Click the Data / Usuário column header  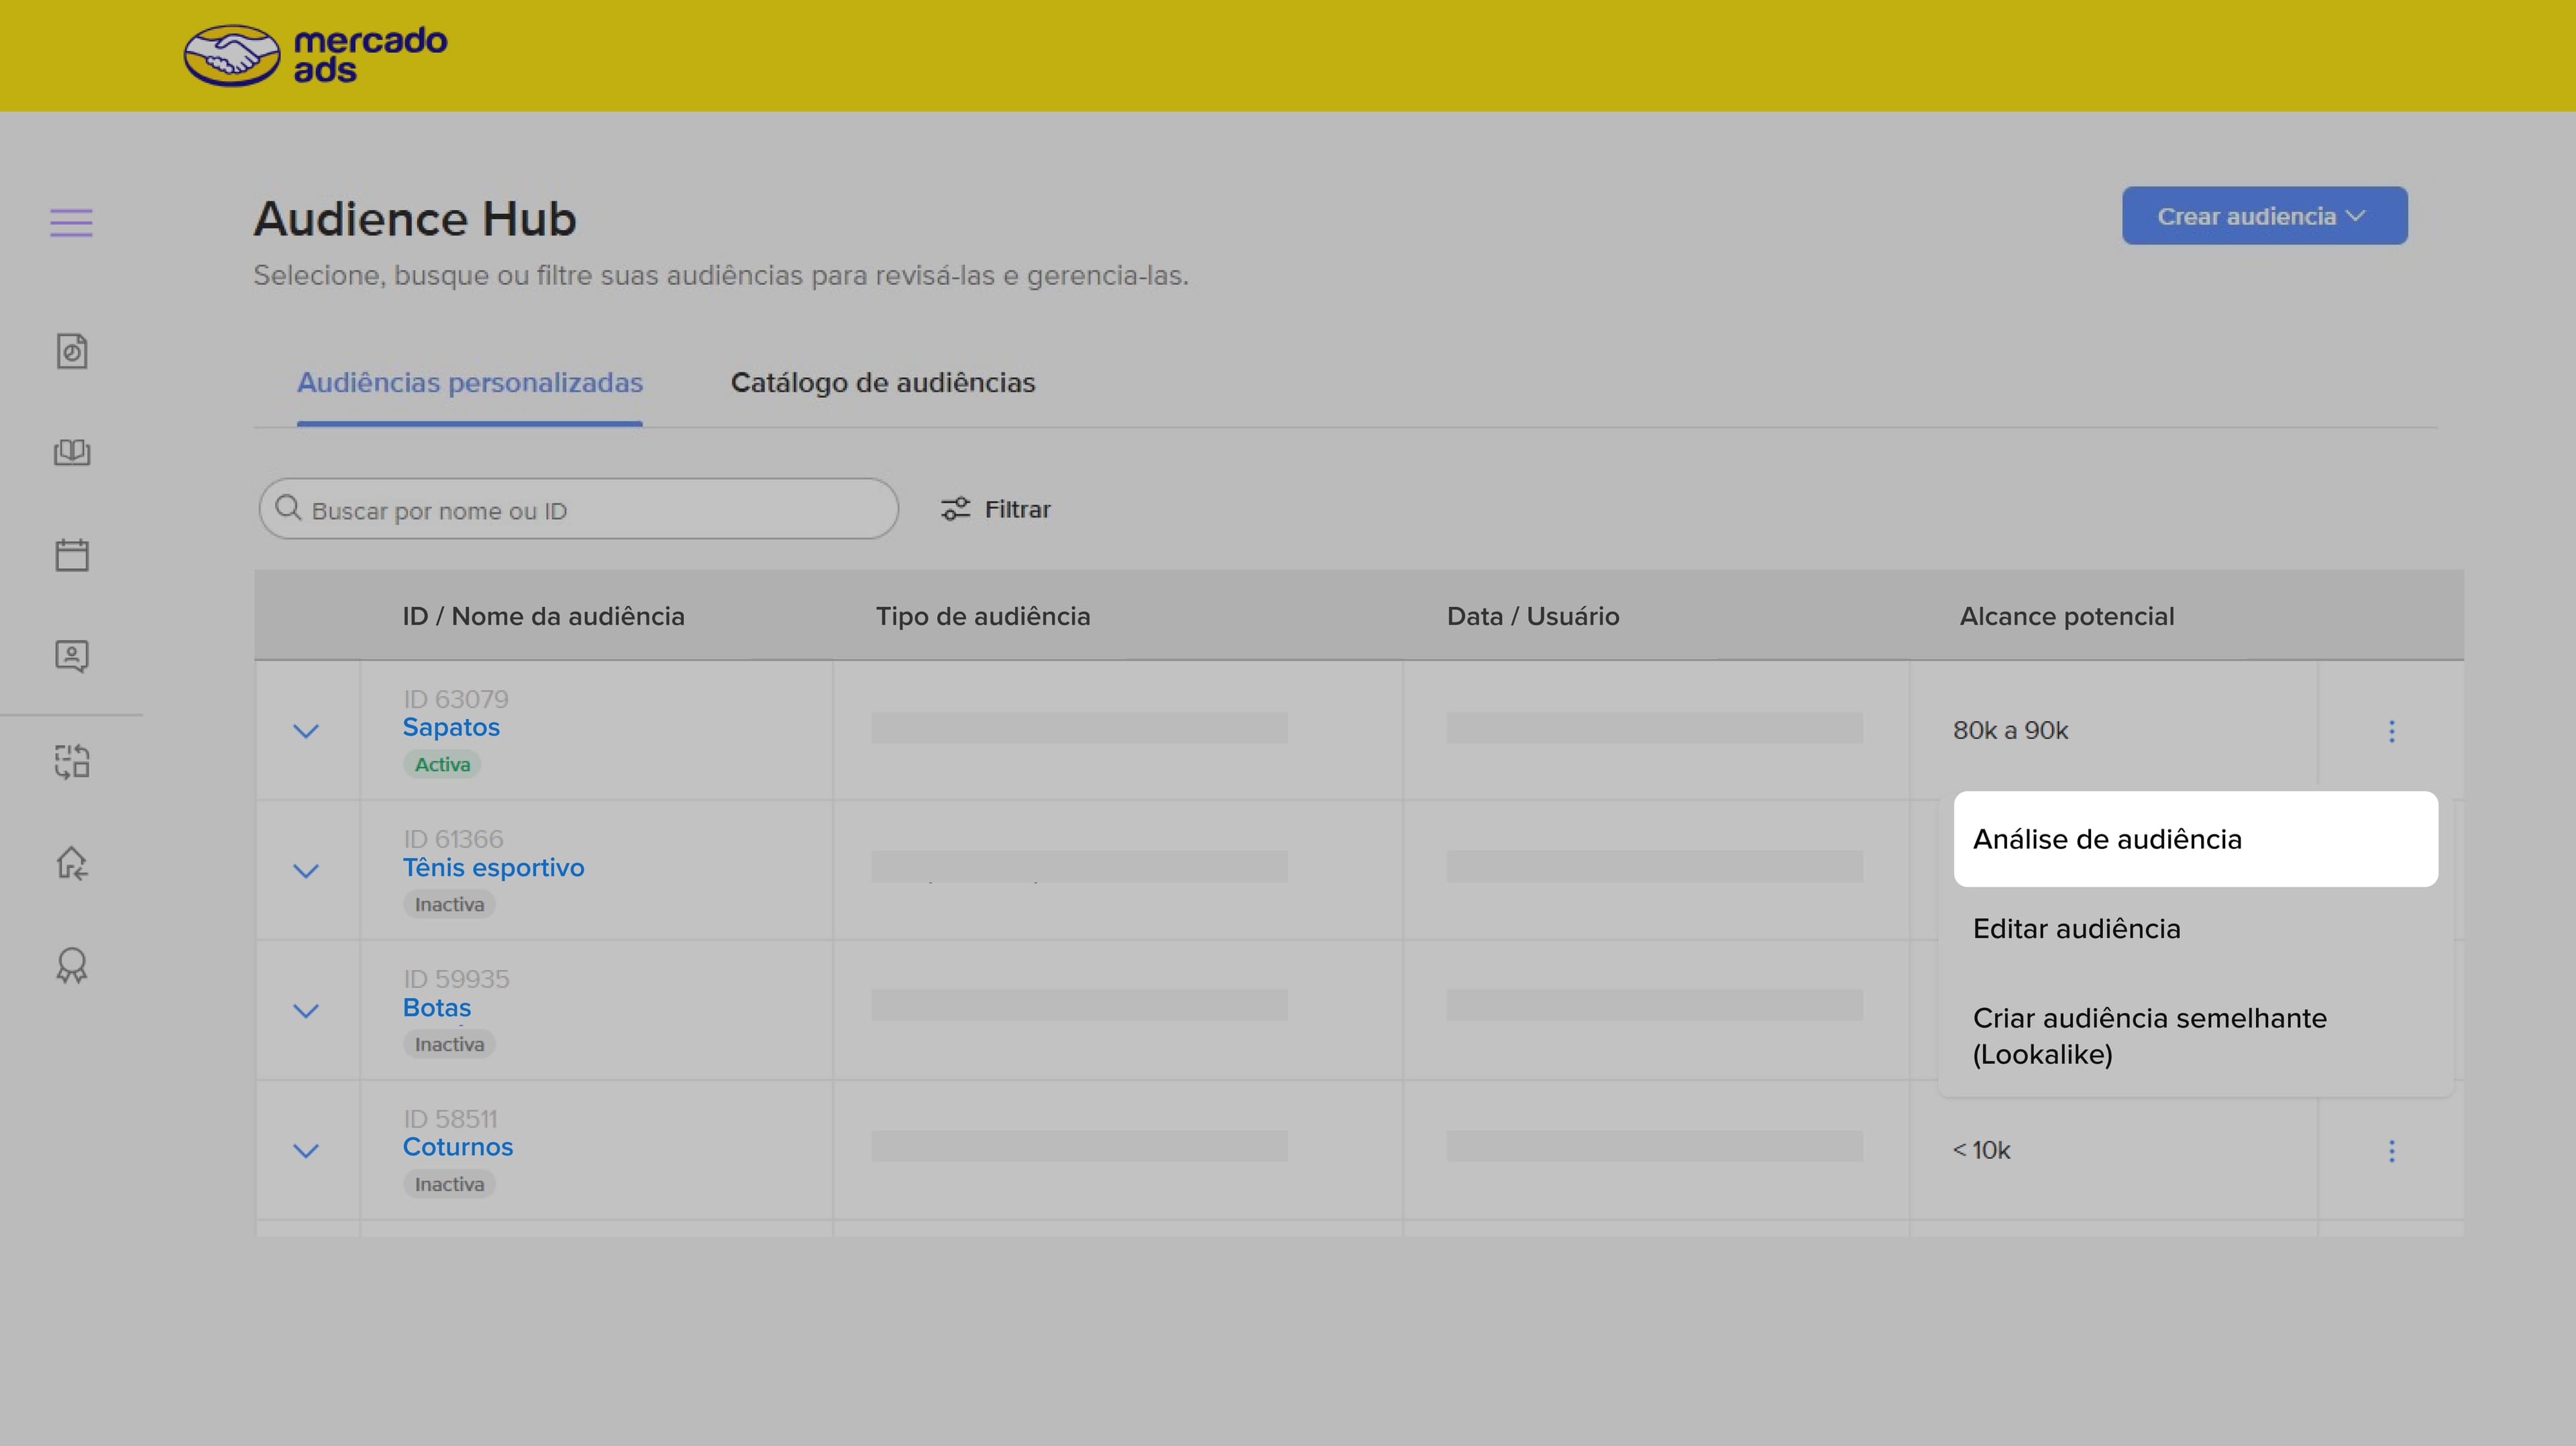coord(1533,616)
